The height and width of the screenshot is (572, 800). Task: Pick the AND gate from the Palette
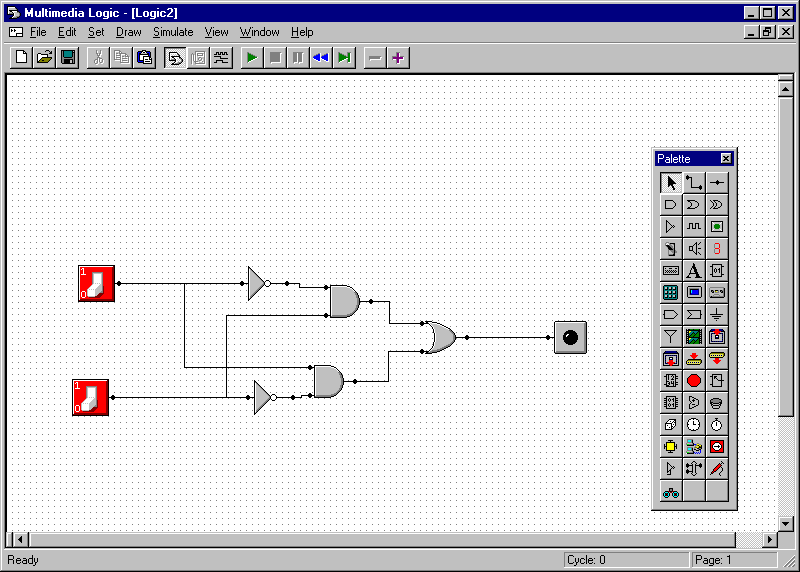(x=670, y=204)
